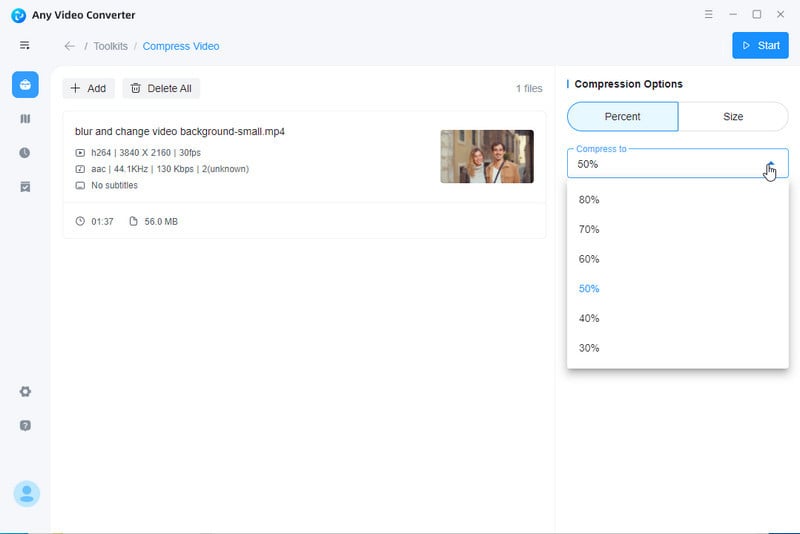
Task: Open the settings gear in sidebar
Action: [25, 392]
